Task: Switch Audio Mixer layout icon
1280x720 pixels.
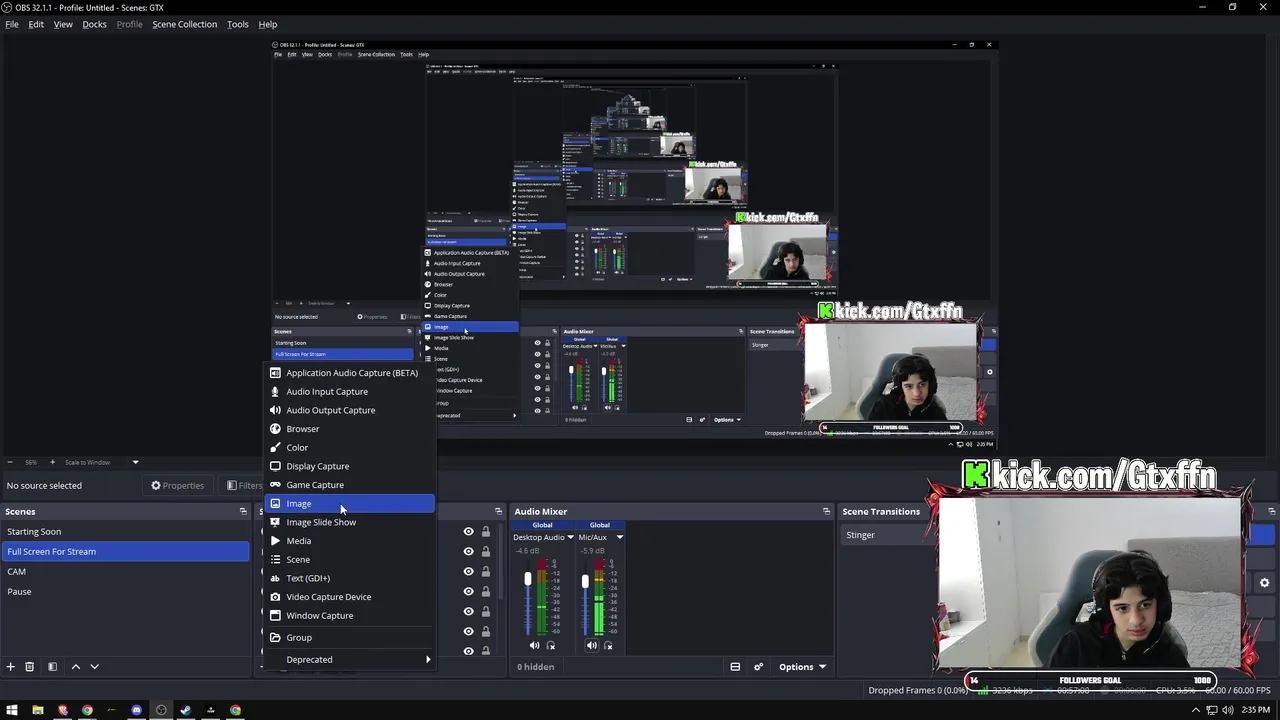Action: click(735, 667)
